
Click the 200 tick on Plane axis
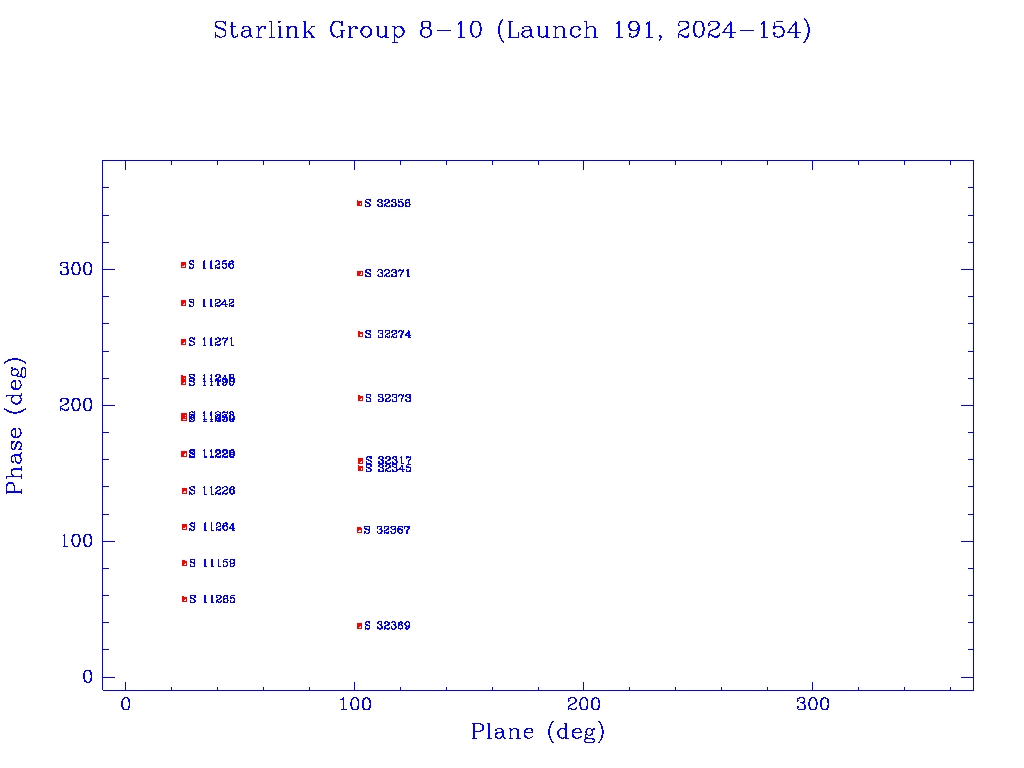[x=583, y=704]
